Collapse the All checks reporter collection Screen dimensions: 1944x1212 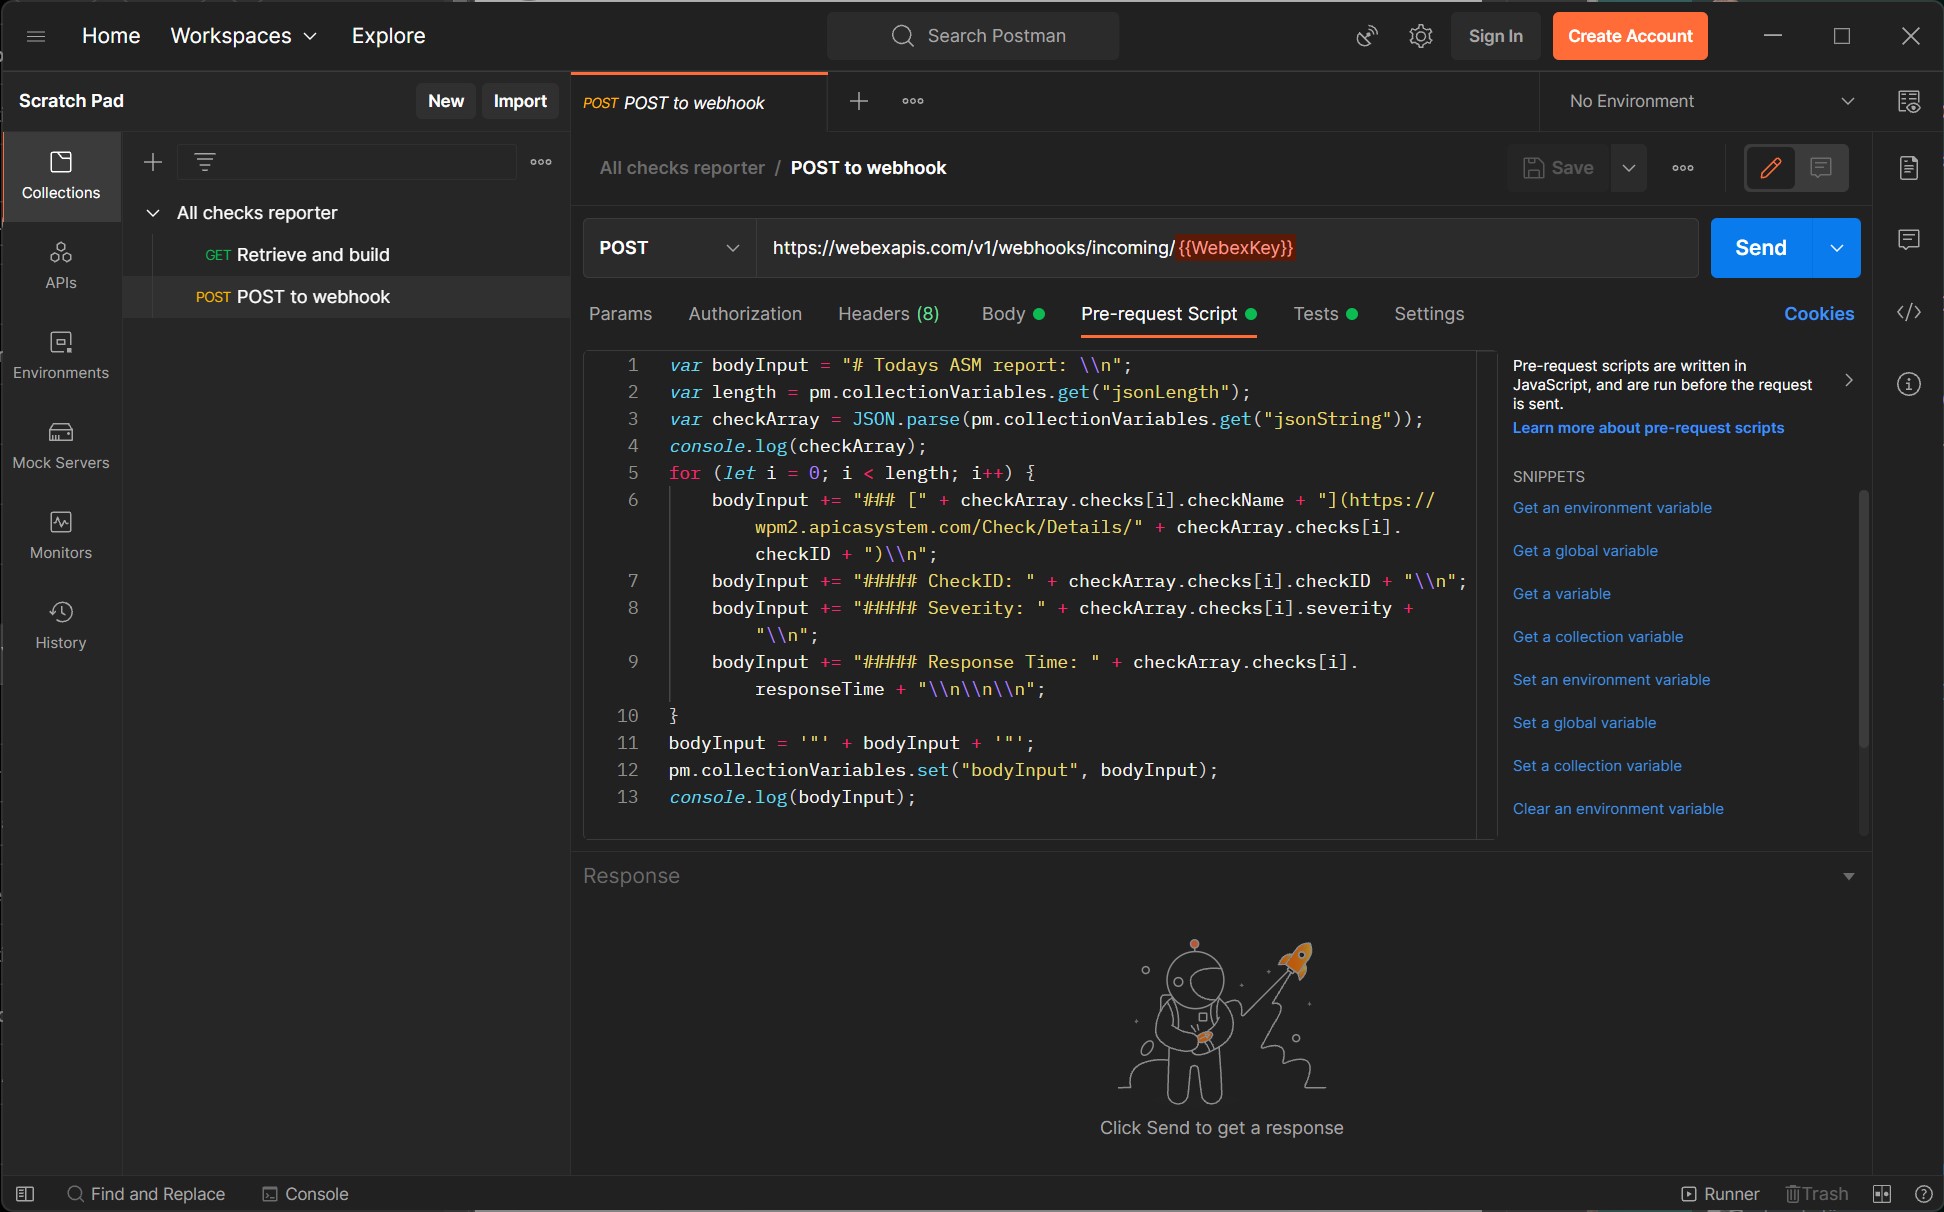[x=154, y=212]
